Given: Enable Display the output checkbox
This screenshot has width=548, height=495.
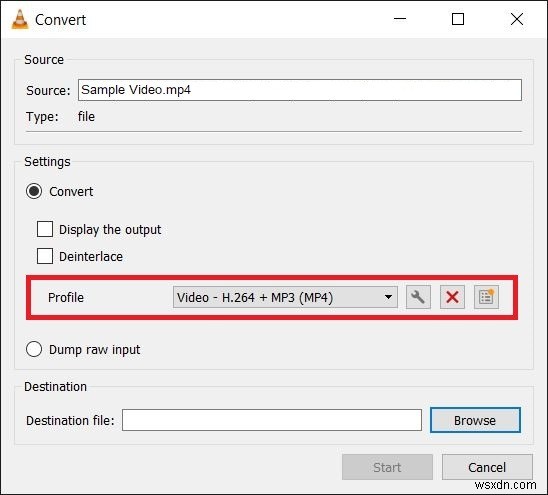Looking at the screenshot, I should coord(45,229).
